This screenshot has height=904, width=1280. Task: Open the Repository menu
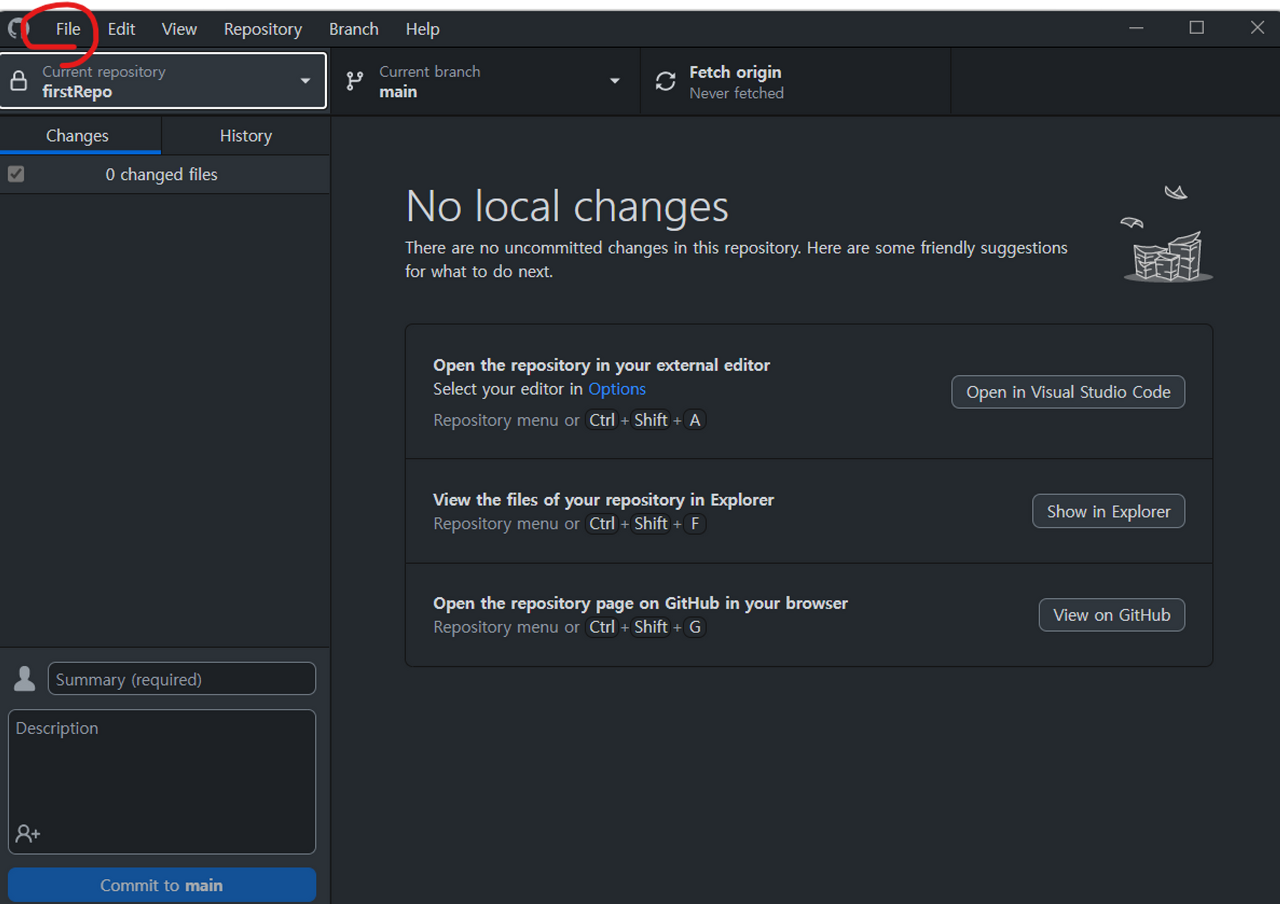(263, 29)
